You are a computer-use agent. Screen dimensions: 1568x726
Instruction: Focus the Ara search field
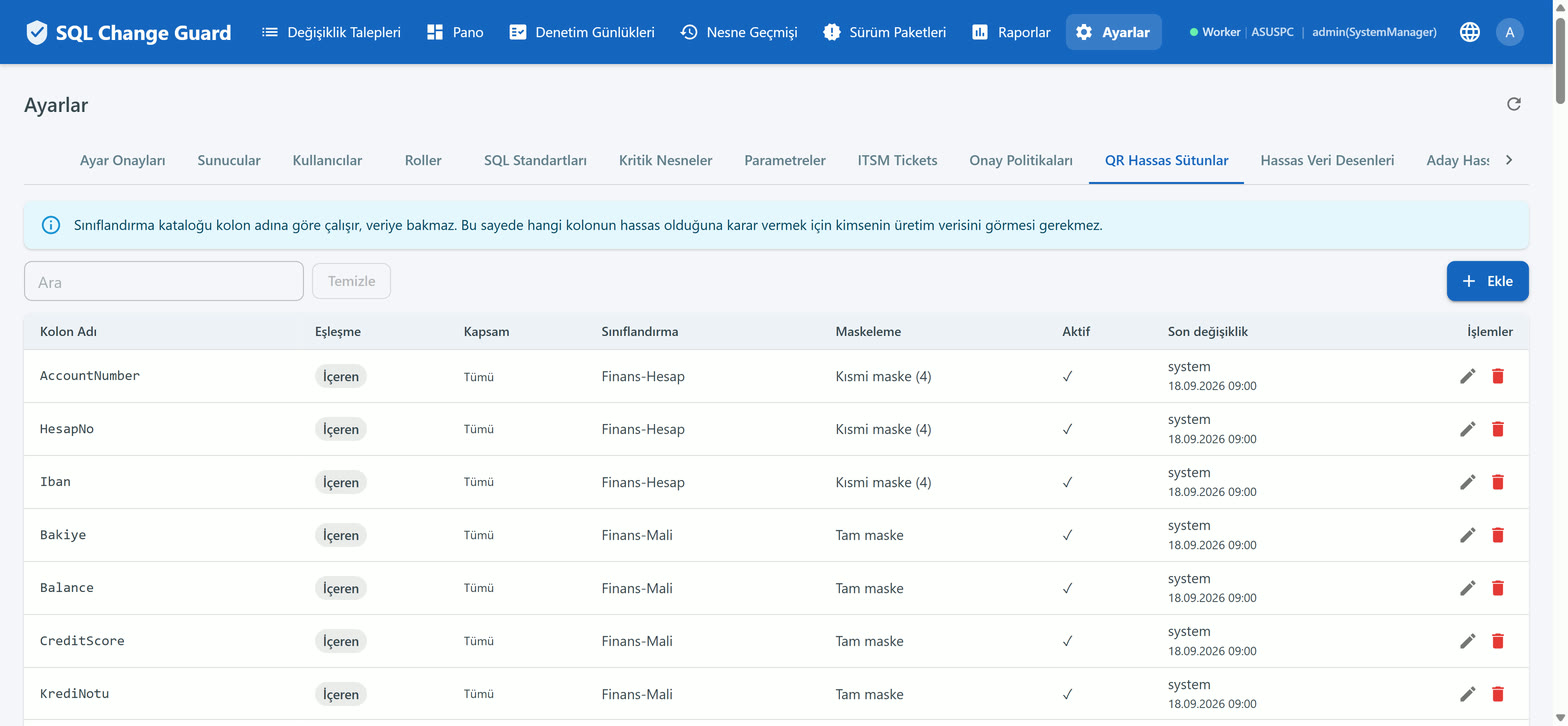164,281
